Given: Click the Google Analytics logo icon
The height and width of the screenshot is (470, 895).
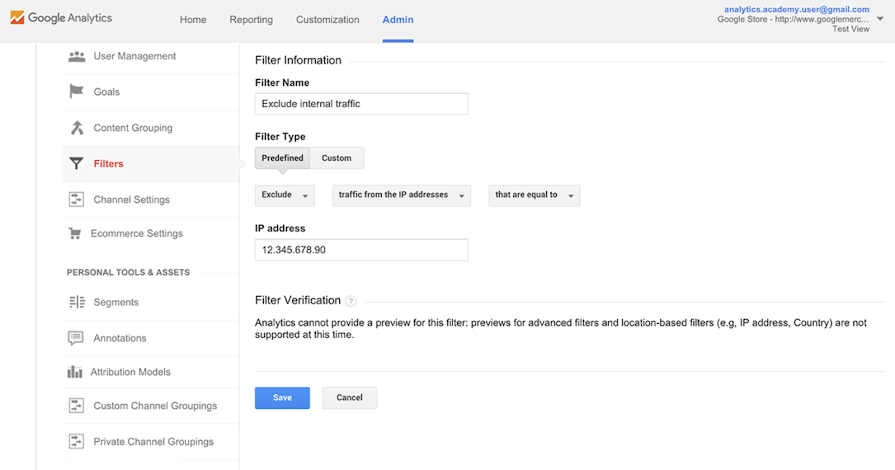Looking at the screenshot, I should [x=17, y=18].
